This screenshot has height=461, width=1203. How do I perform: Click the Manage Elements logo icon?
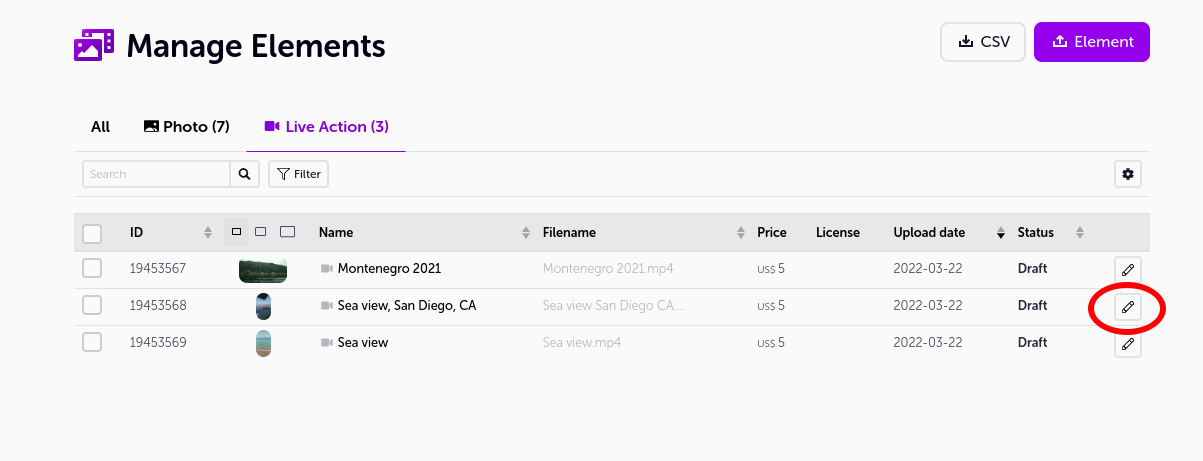(x=94, y=45)
